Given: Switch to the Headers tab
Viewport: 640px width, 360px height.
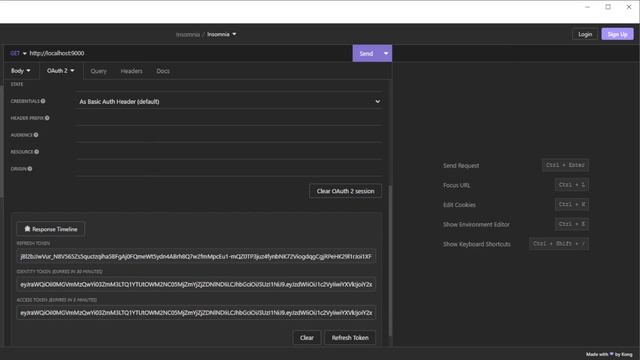Looking at the screenshot, I should coord(131,71).
